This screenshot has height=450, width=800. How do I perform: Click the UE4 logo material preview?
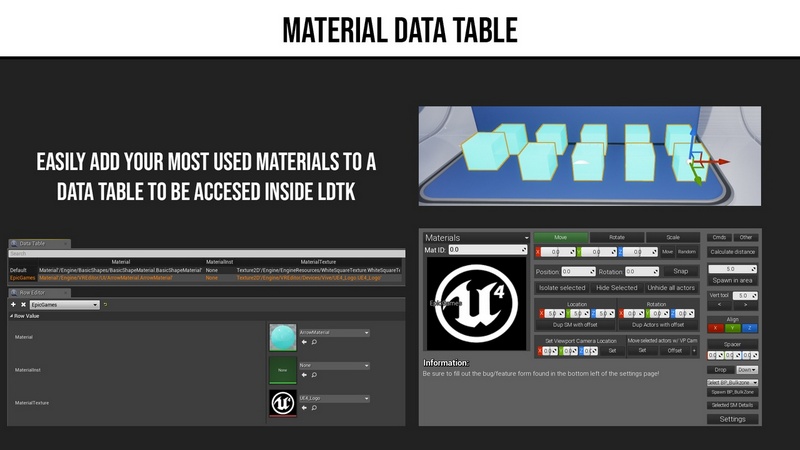pyautogui.click(x=476, y=304)
